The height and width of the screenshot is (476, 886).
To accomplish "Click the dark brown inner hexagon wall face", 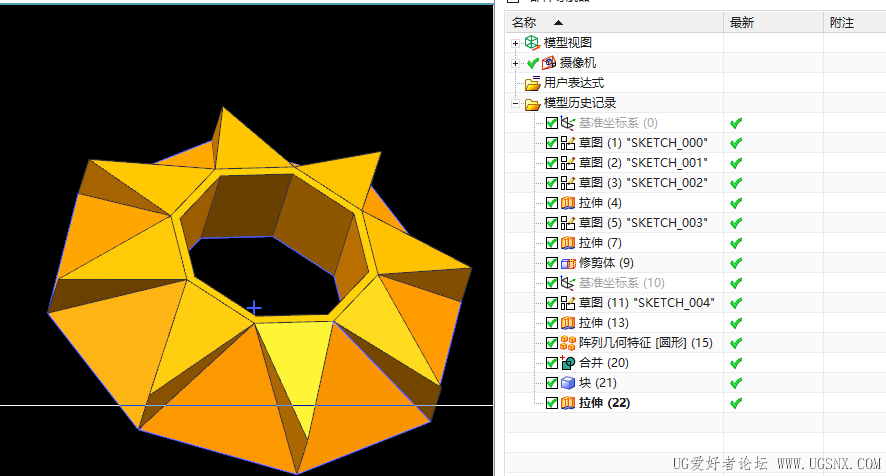I will click(x=249, y=206).
